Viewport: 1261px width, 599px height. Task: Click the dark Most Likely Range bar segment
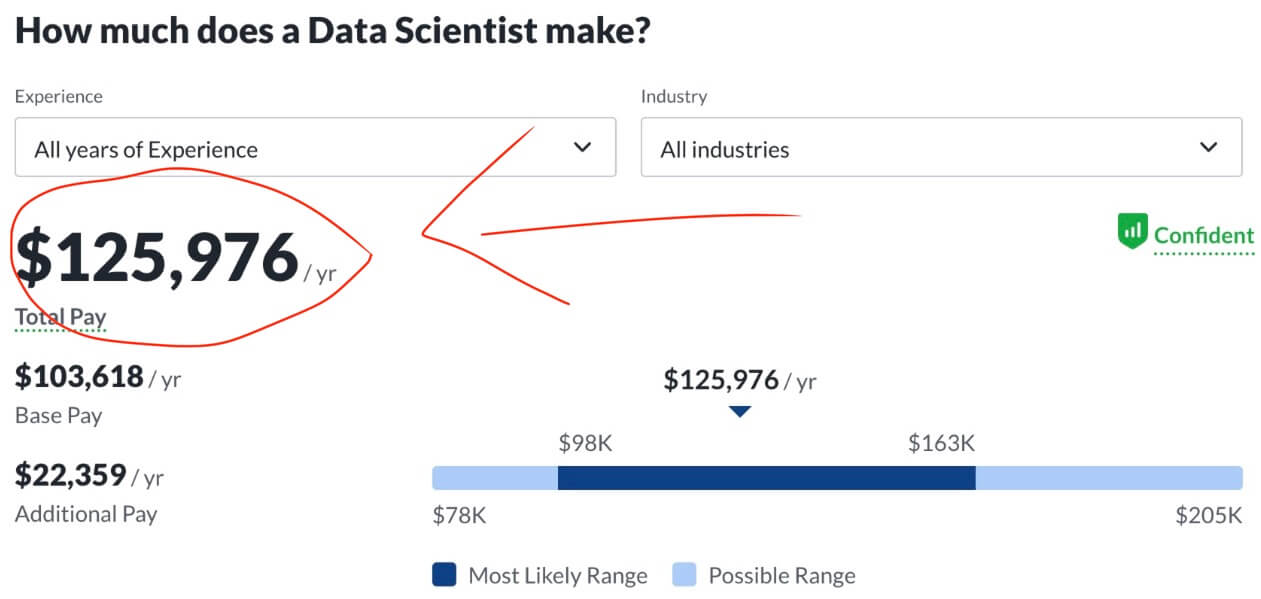click(766, 479)
